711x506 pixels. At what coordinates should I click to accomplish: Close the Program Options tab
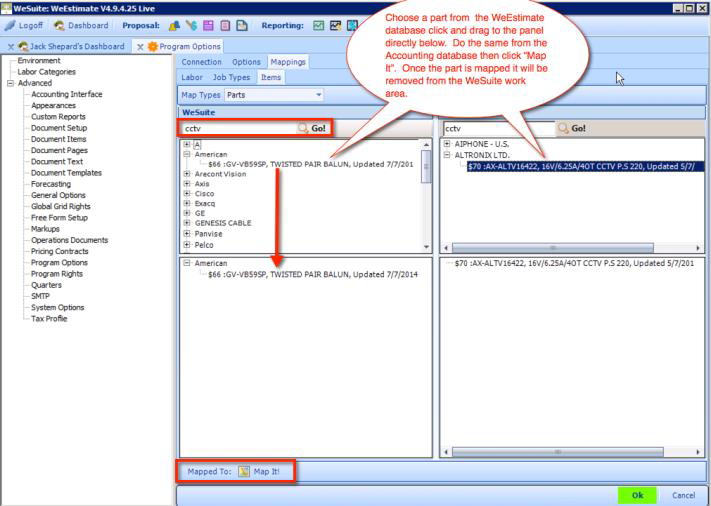140,47
